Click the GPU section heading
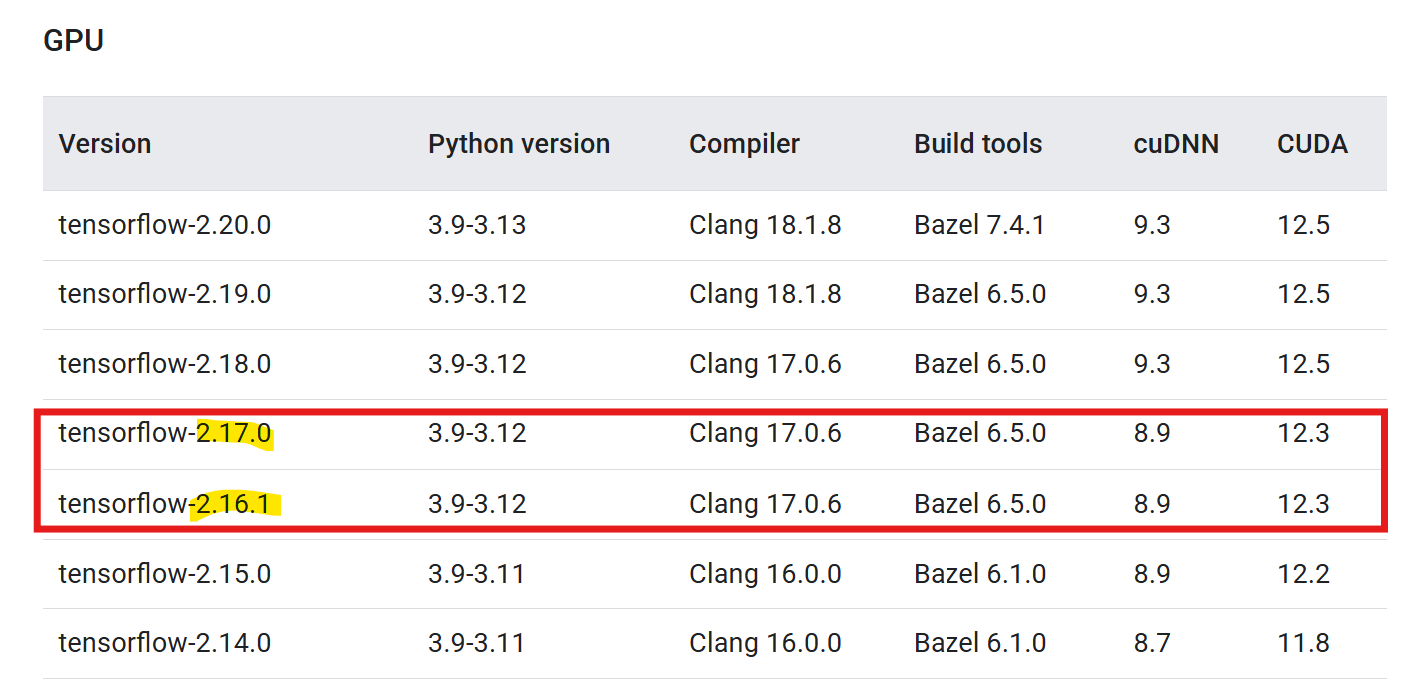This screenshot has width=1426, height=680. 73,41
